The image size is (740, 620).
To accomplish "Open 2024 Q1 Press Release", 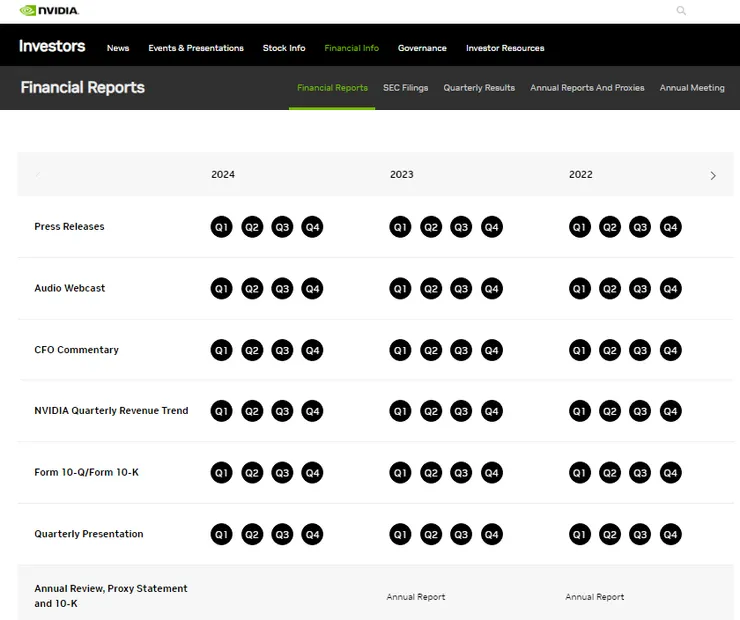I will pos(221,227).
